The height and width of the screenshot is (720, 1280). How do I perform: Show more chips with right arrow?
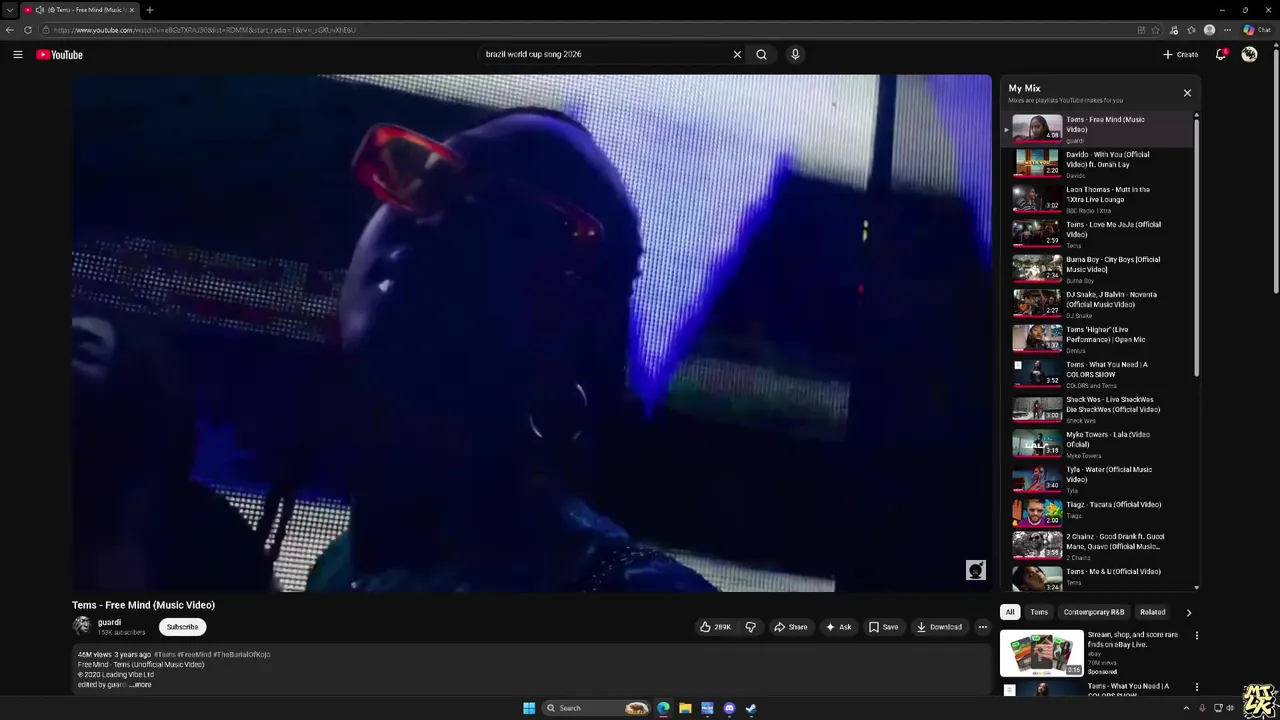pos(1188,612)
